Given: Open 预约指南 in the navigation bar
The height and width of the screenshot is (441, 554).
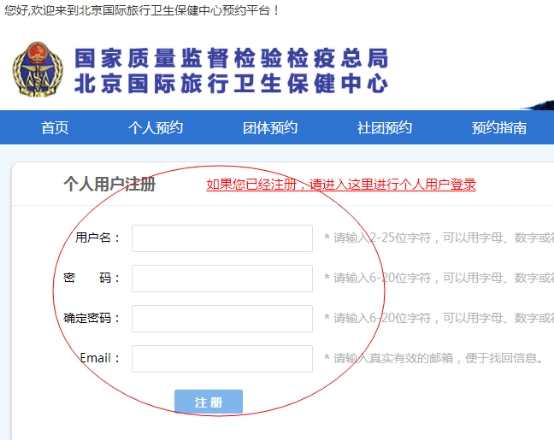Looking at the screenshot, I should click(499, 128).
